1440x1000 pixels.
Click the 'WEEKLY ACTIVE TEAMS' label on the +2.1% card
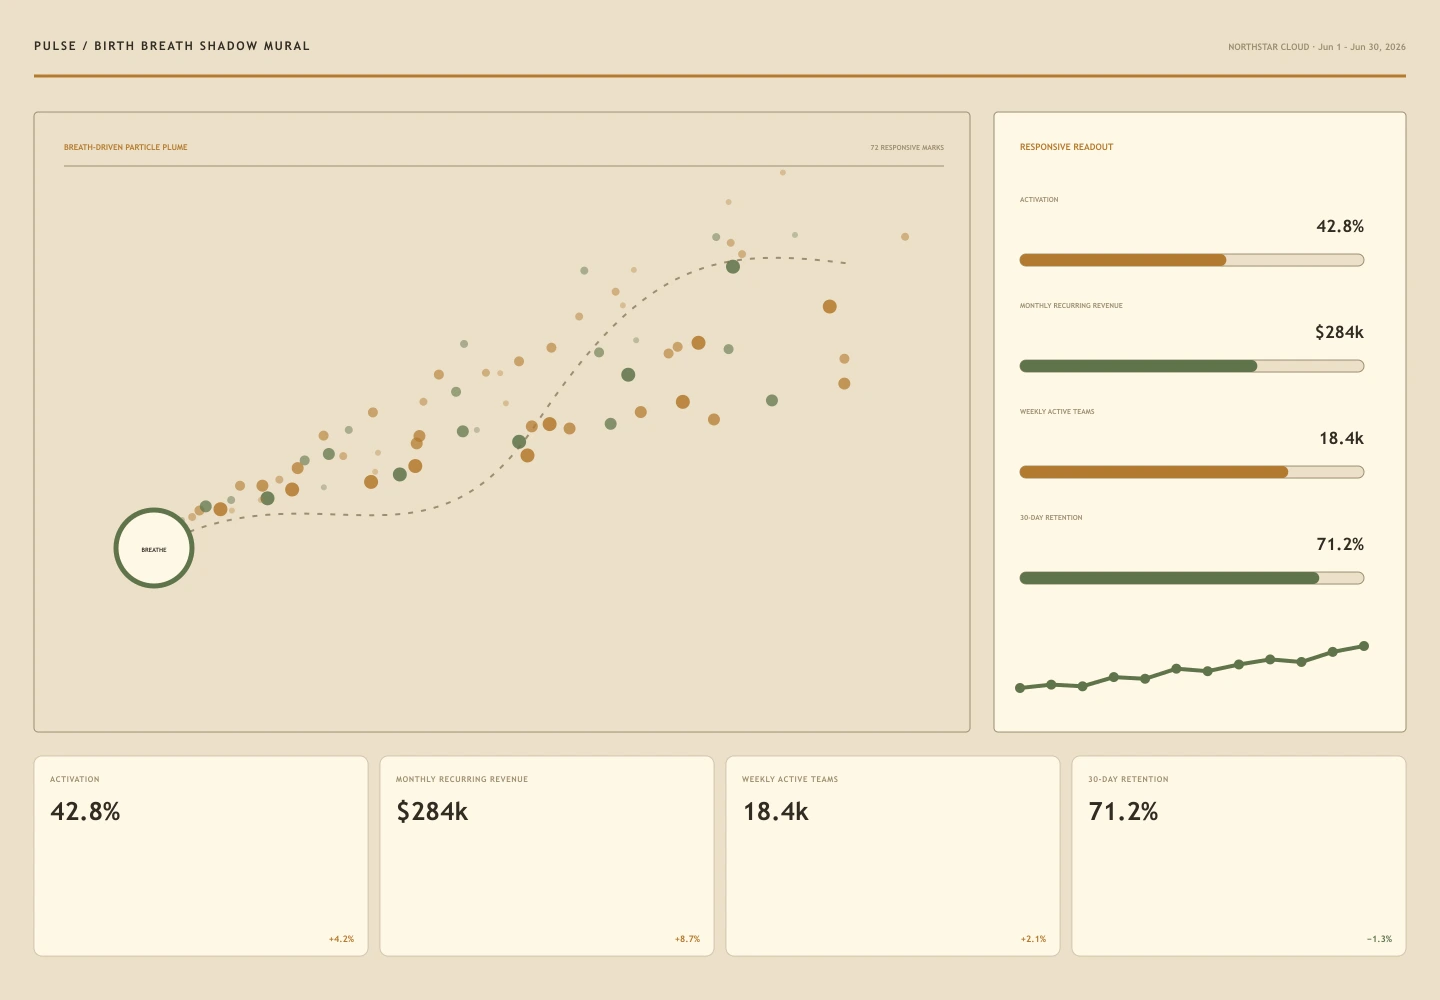tap(790, 779)
